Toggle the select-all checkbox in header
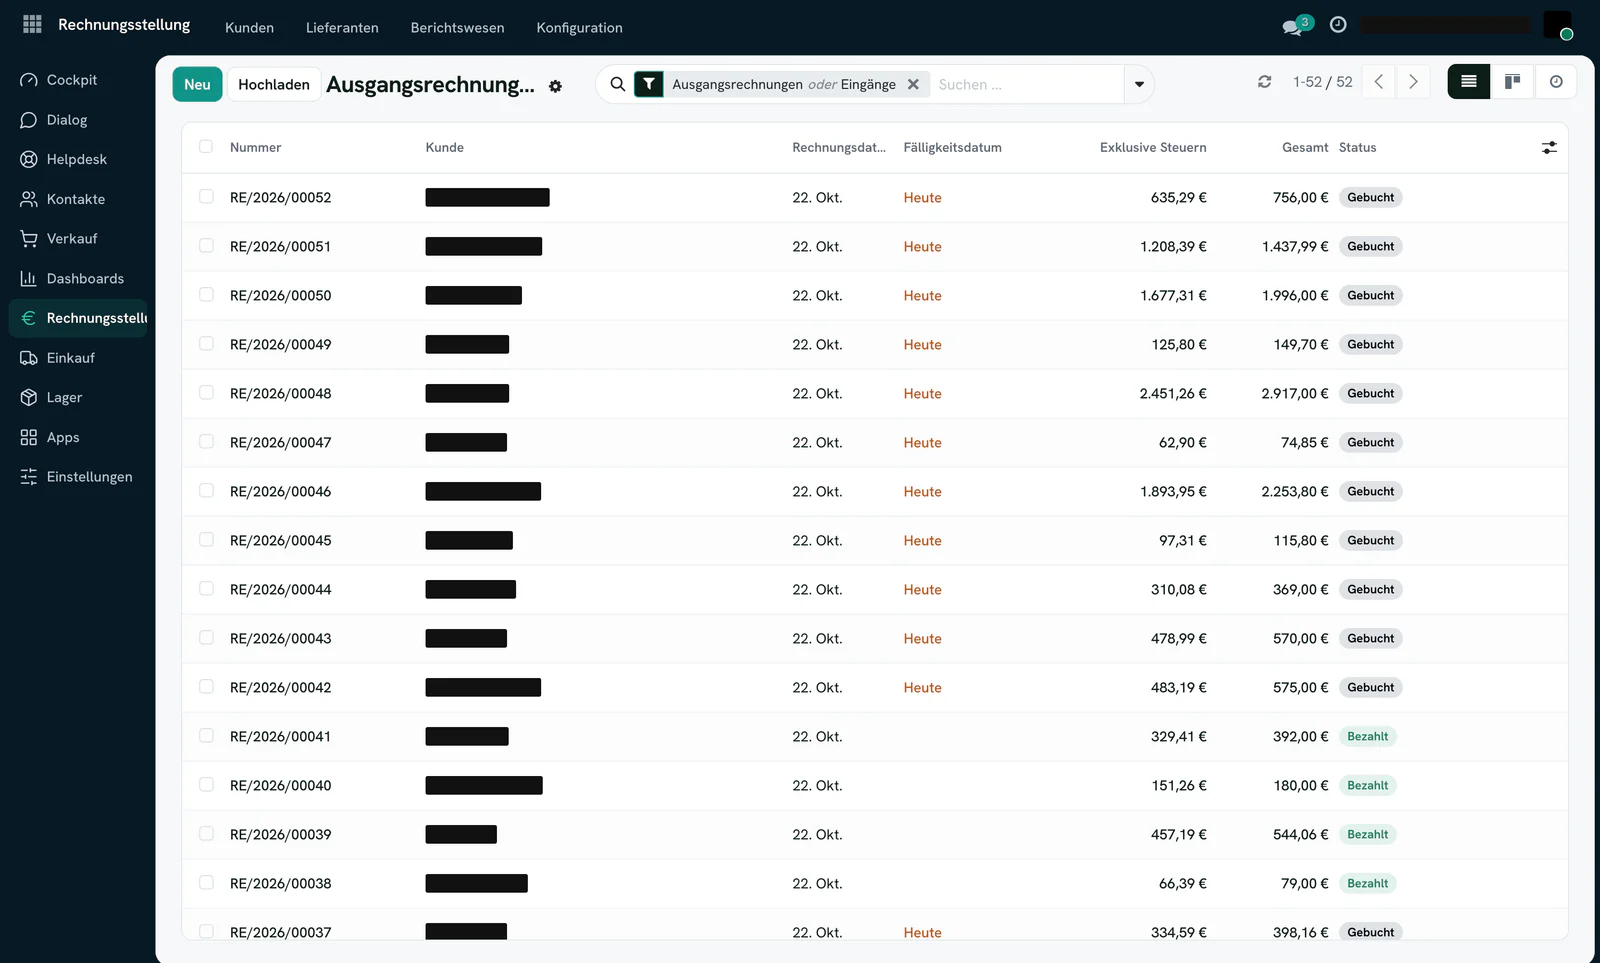 (206, 147)
